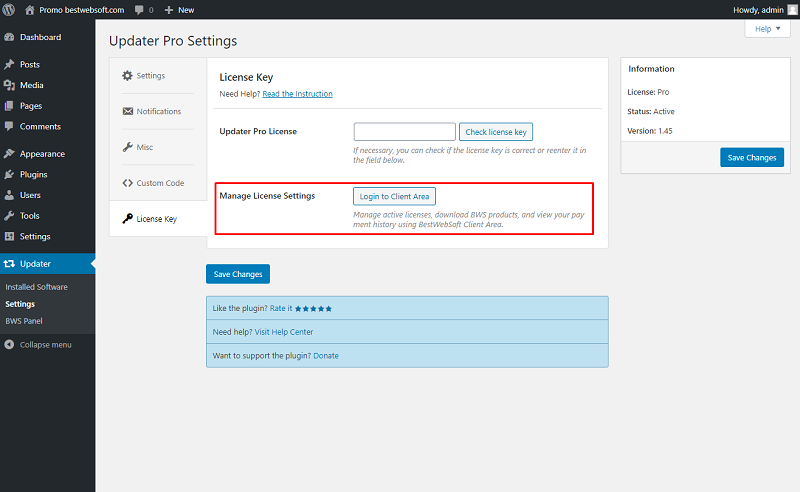The image size is (800, 492).
Task: Click New in the admin bar
Action: click(x=186, y=10)
